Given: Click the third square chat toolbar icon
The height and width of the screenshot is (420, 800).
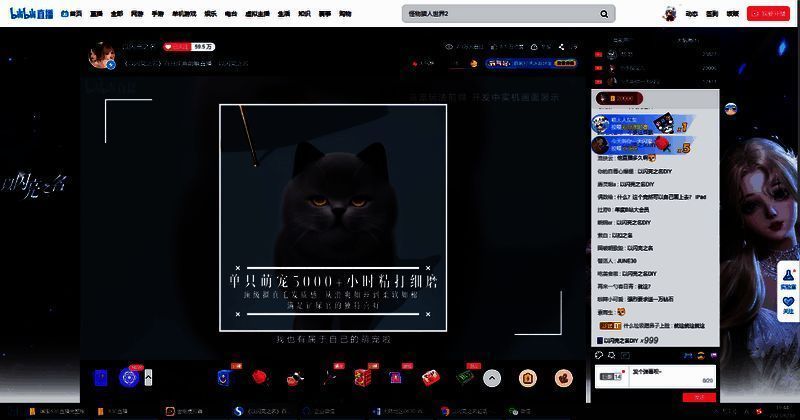Looking at the screenshot, I should pyautogui.click(x=626, y=355).
